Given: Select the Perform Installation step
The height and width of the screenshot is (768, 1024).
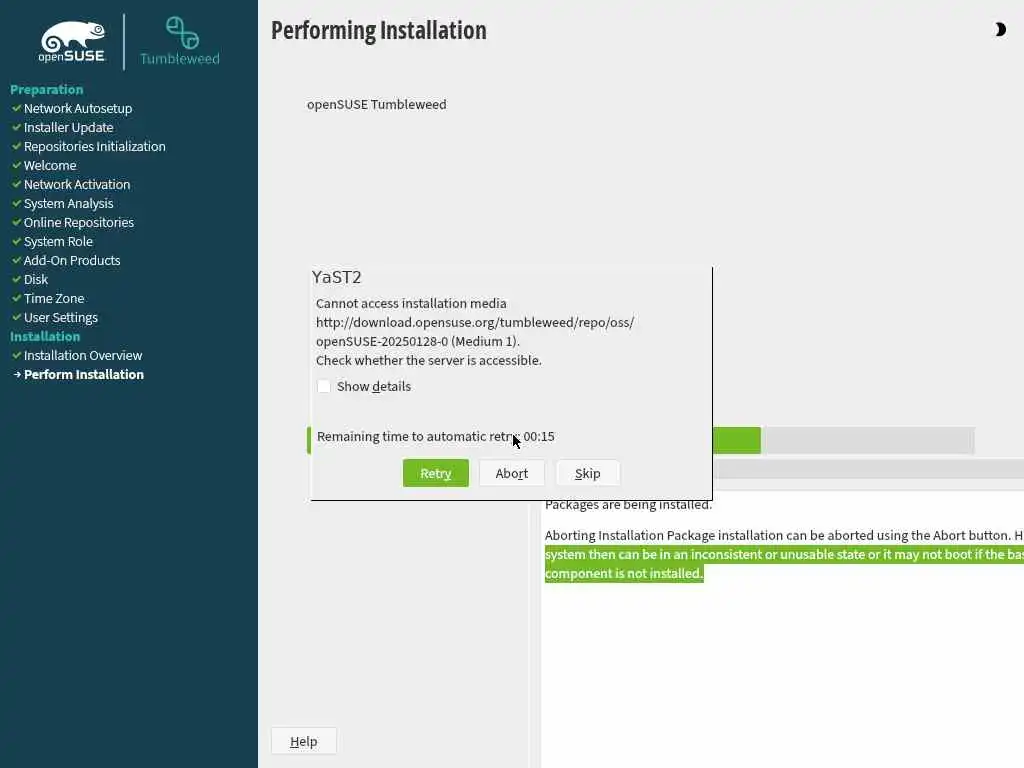Looking at the screenshot, I should [x=84, y=374].
